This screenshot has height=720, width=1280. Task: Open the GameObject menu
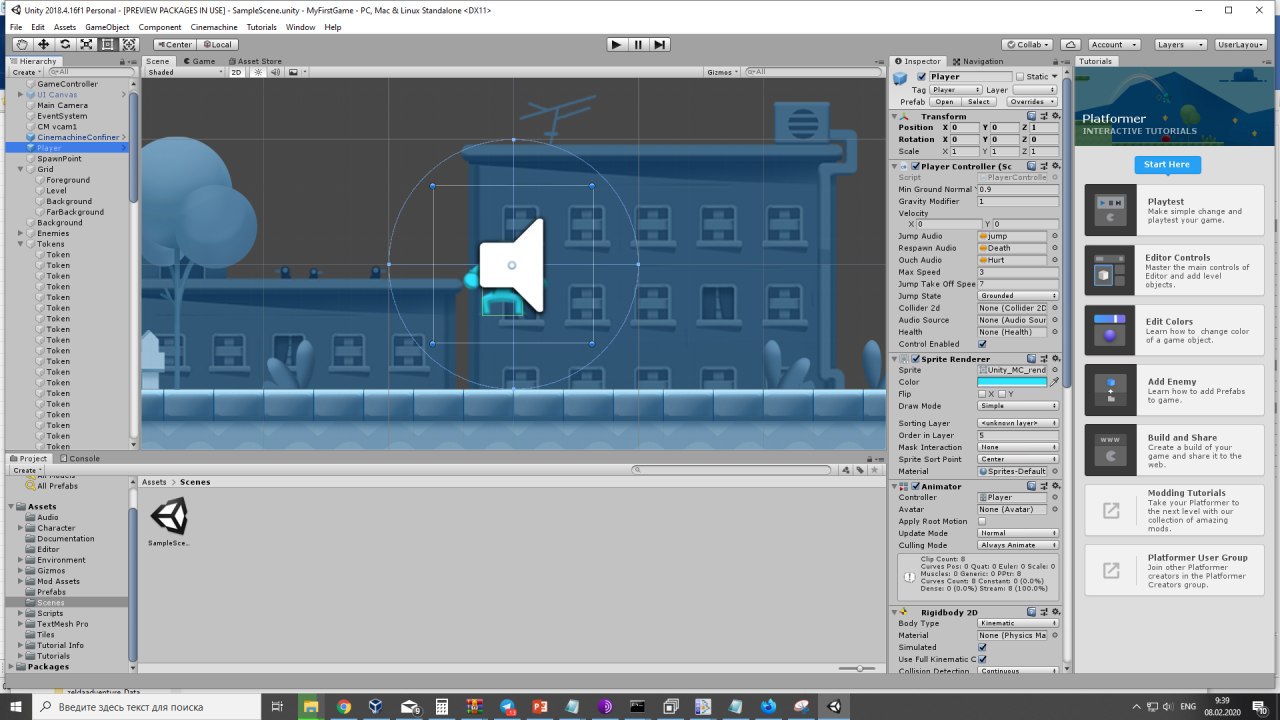[106, 27]
